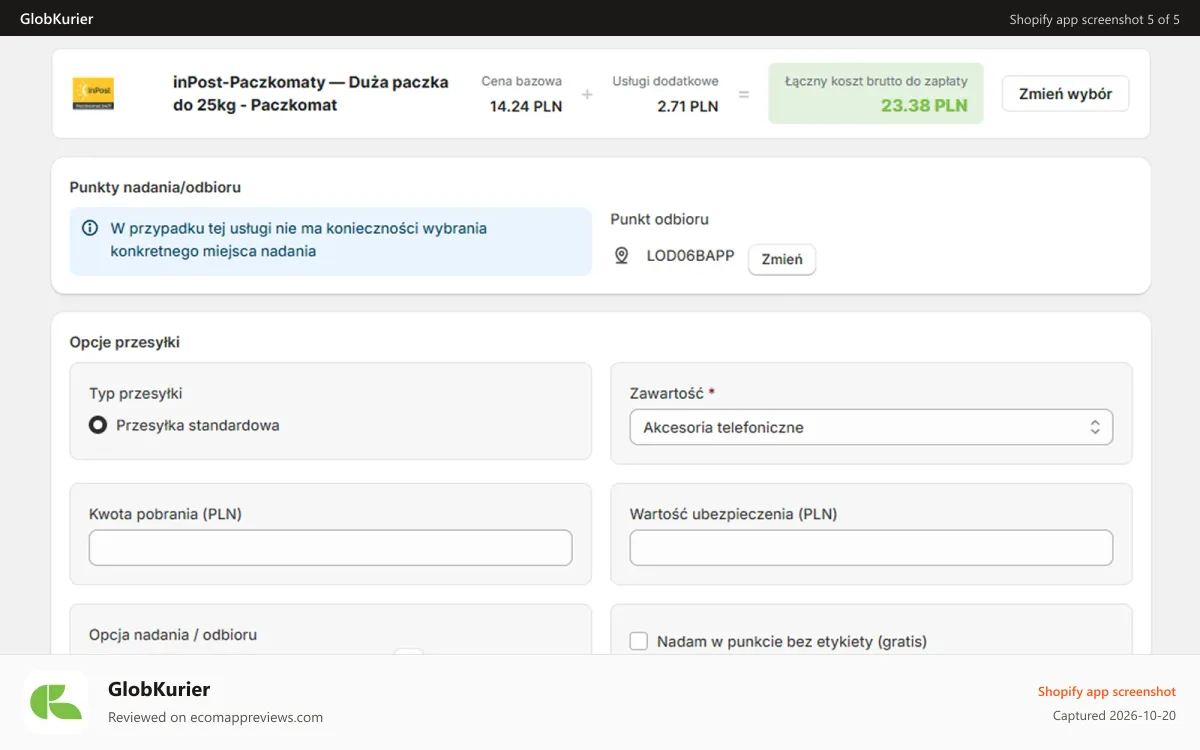
Task: Click the Usługi dodatkowe label
Action: coord(666,81)
